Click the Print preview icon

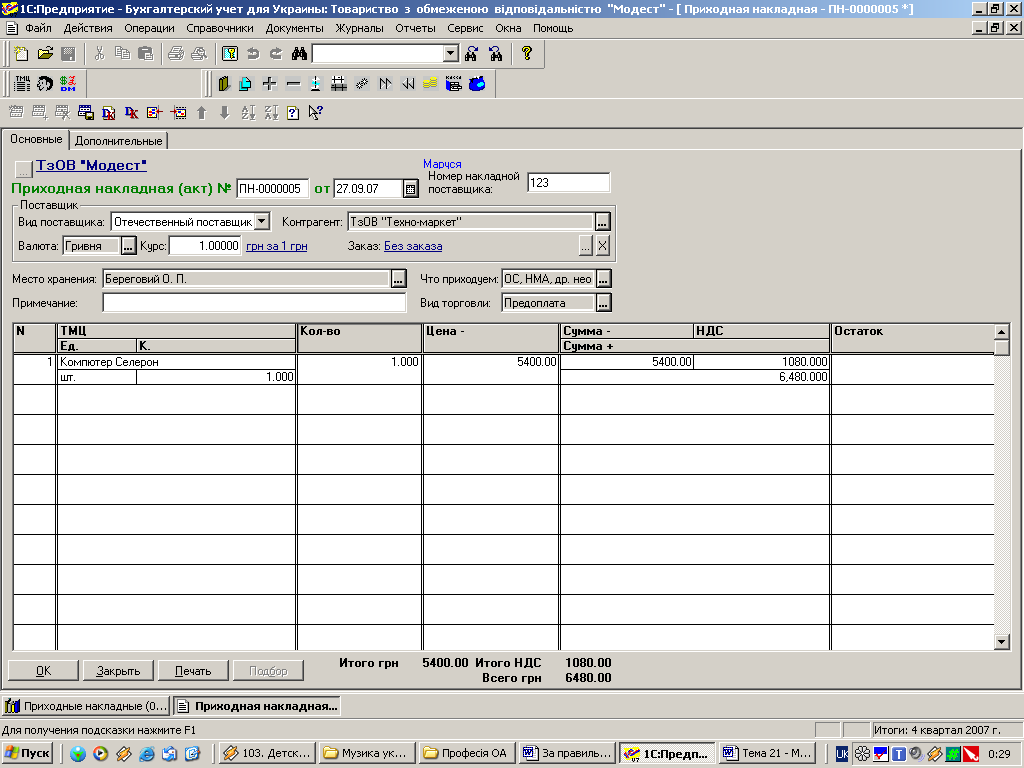point(199,54)
